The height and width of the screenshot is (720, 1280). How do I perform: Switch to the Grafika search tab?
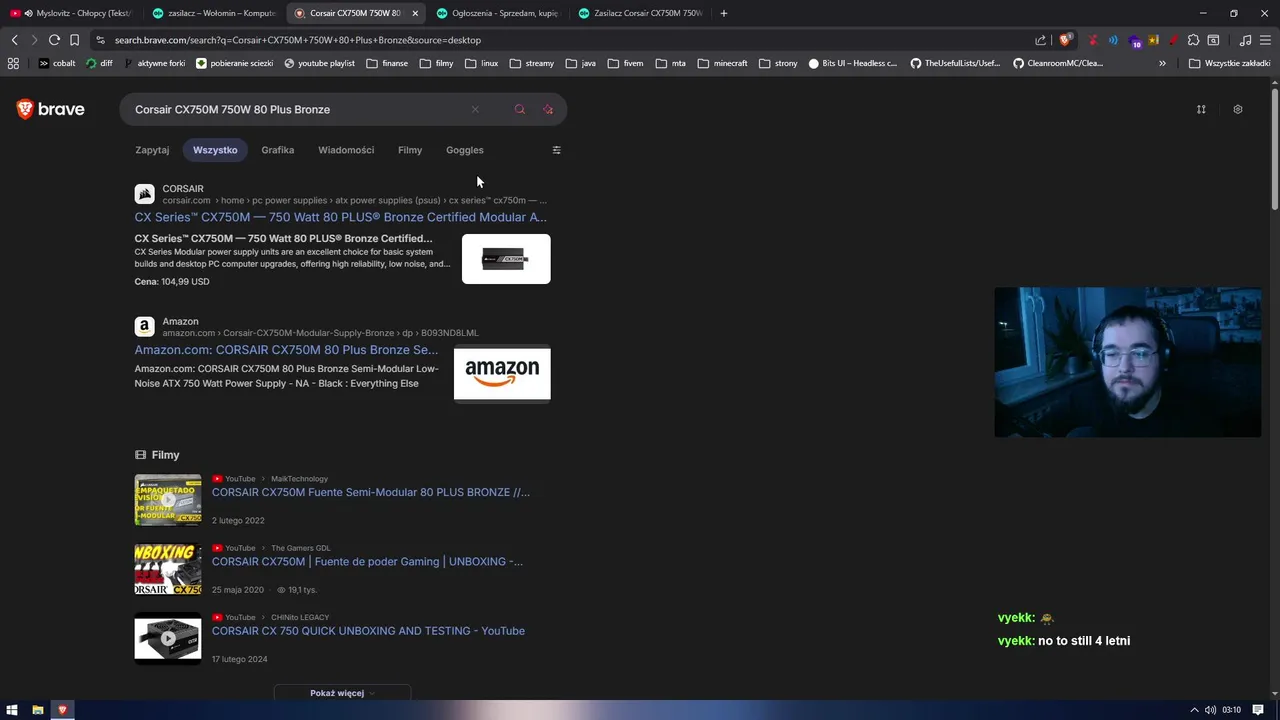[277, 150]
